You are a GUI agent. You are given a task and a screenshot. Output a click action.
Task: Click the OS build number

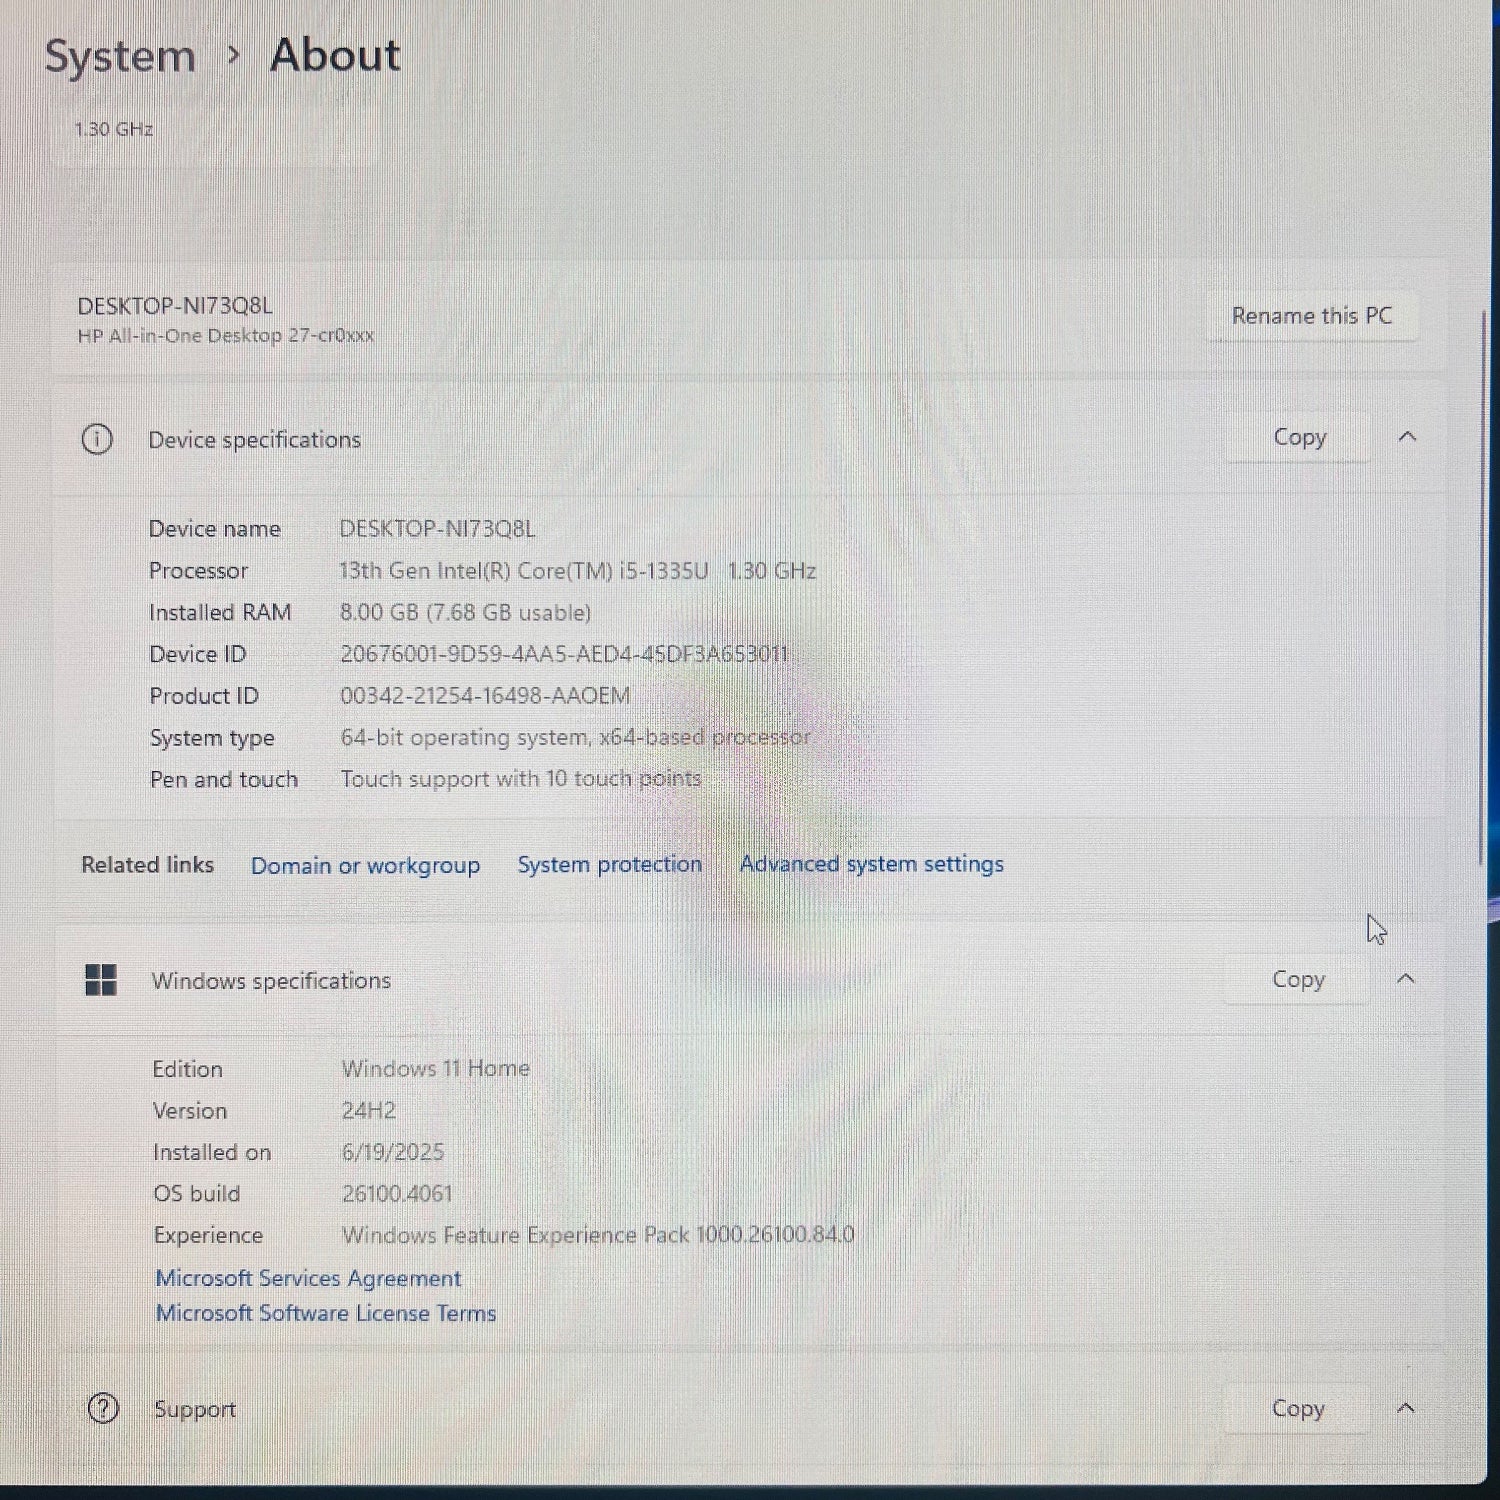(397, 1193)
